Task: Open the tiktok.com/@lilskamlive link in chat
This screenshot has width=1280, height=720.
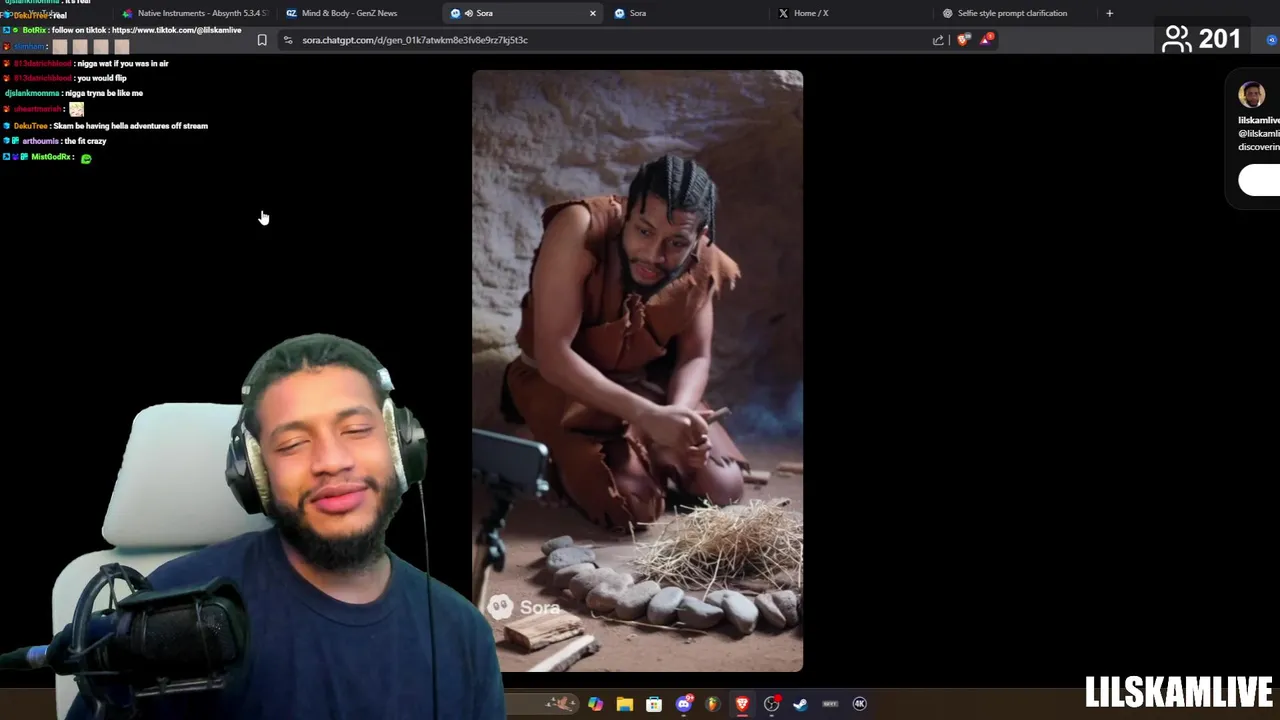Action: (176, 30)
